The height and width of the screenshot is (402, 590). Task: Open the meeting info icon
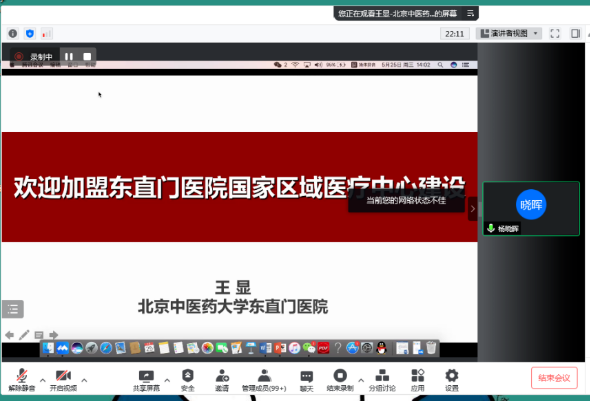tap(13, 34)
